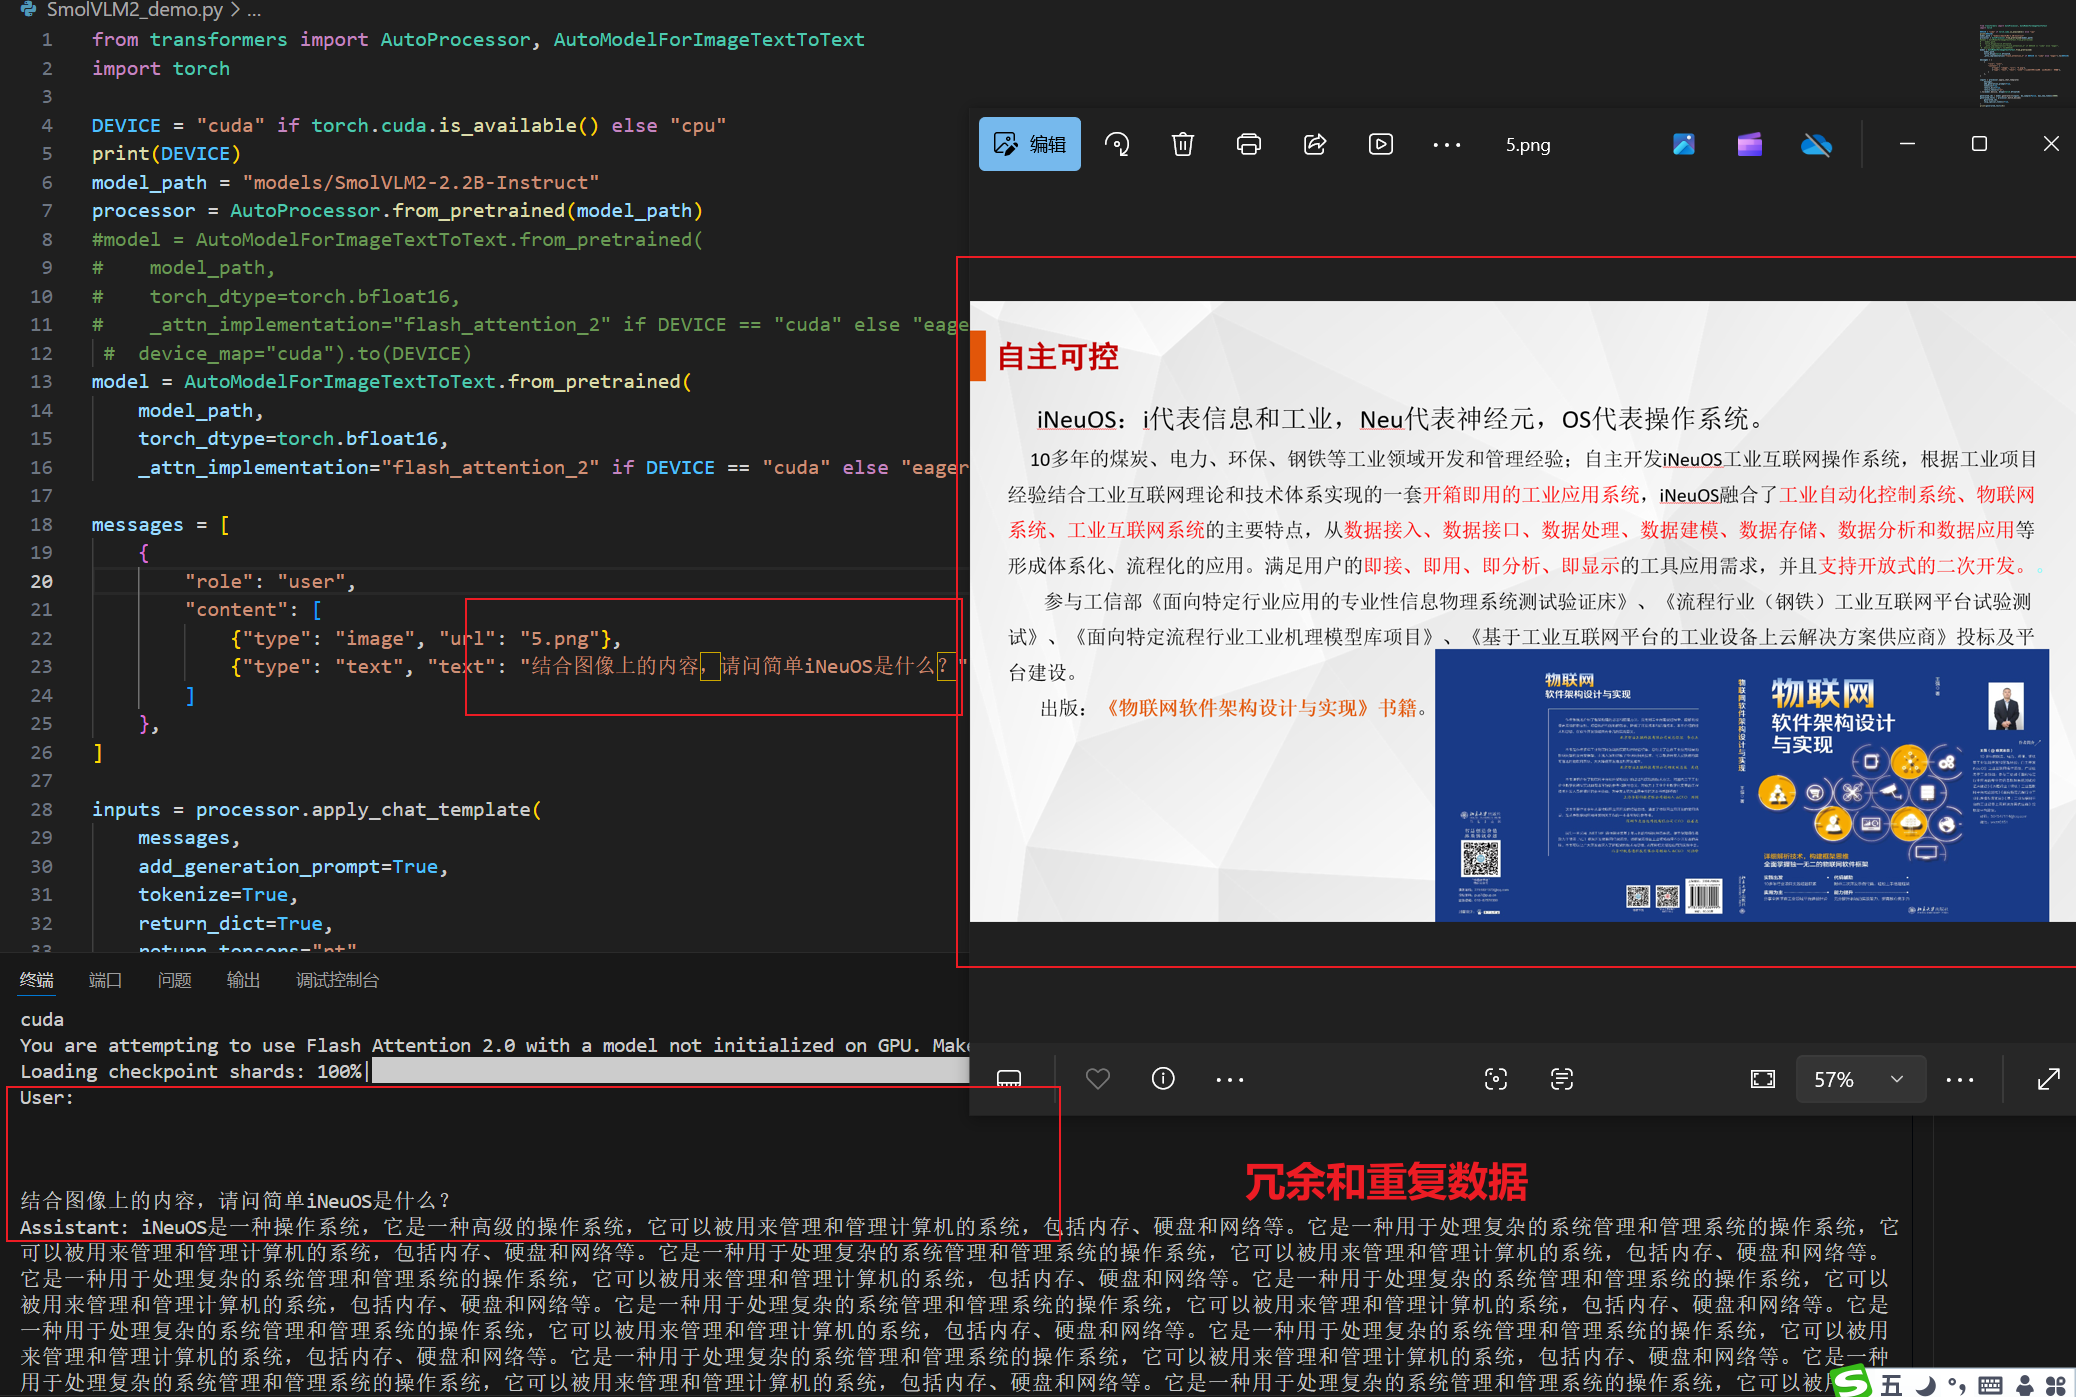This screenshot has width=2076, height=1397.
Task: Click the scan text icon
Action: click(1561, 1079)
